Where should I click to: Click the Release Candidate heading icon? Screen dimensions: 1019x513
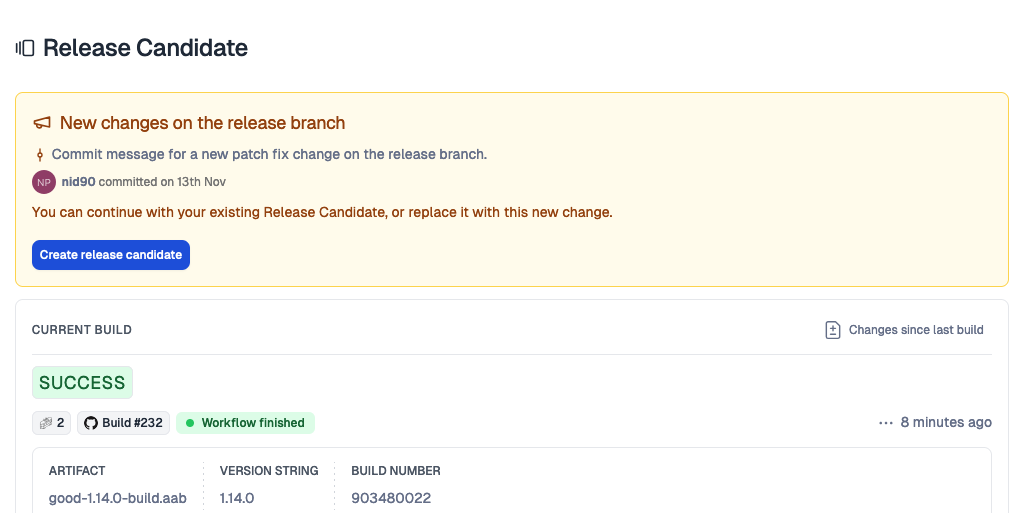click(x=25, y=48)
